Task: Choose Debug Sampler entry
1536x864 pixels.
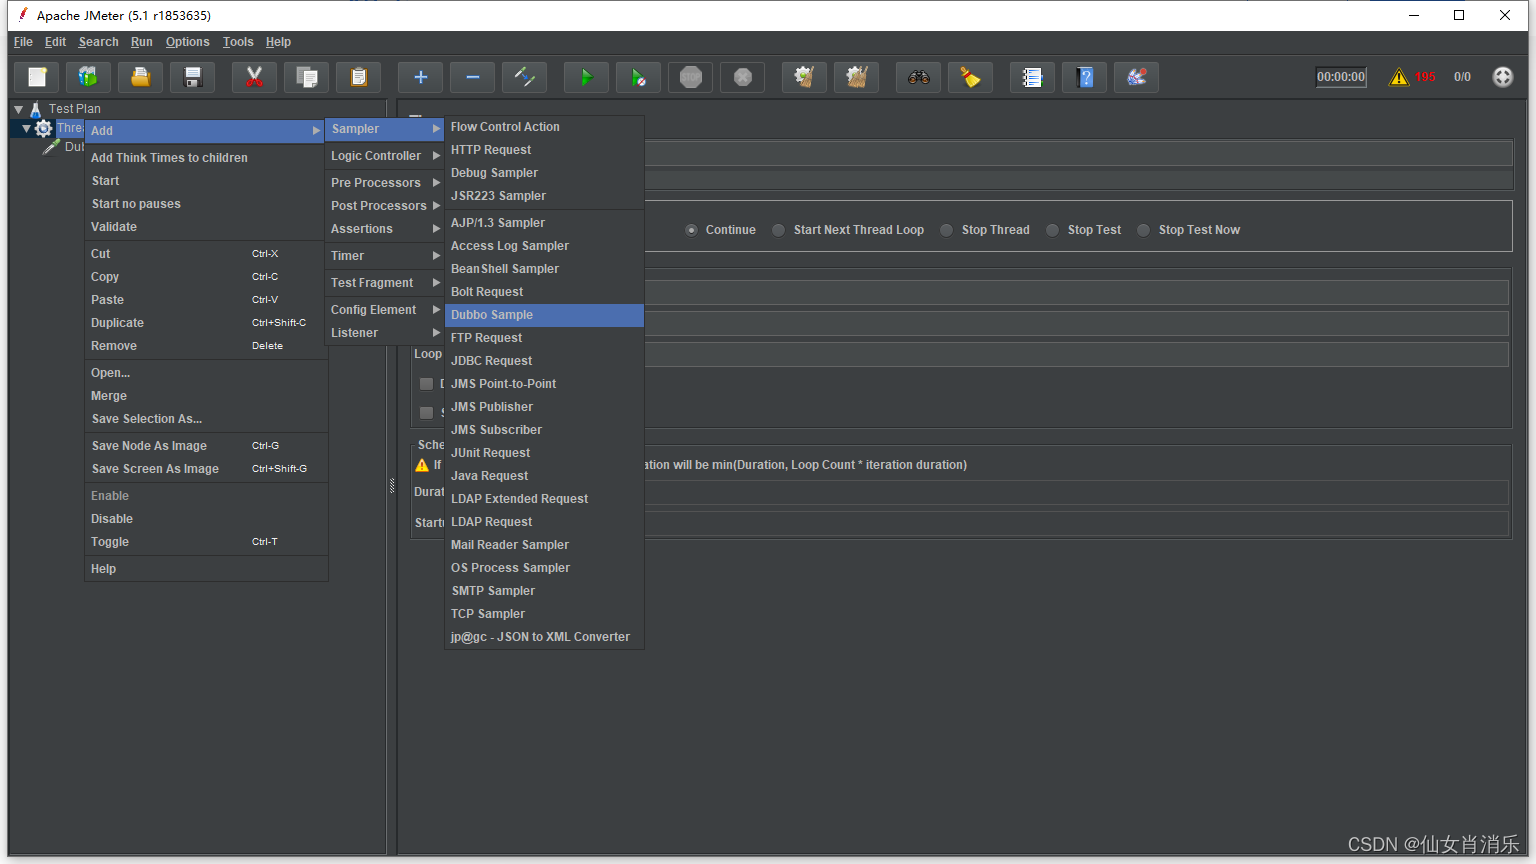Action: (544, 173)
